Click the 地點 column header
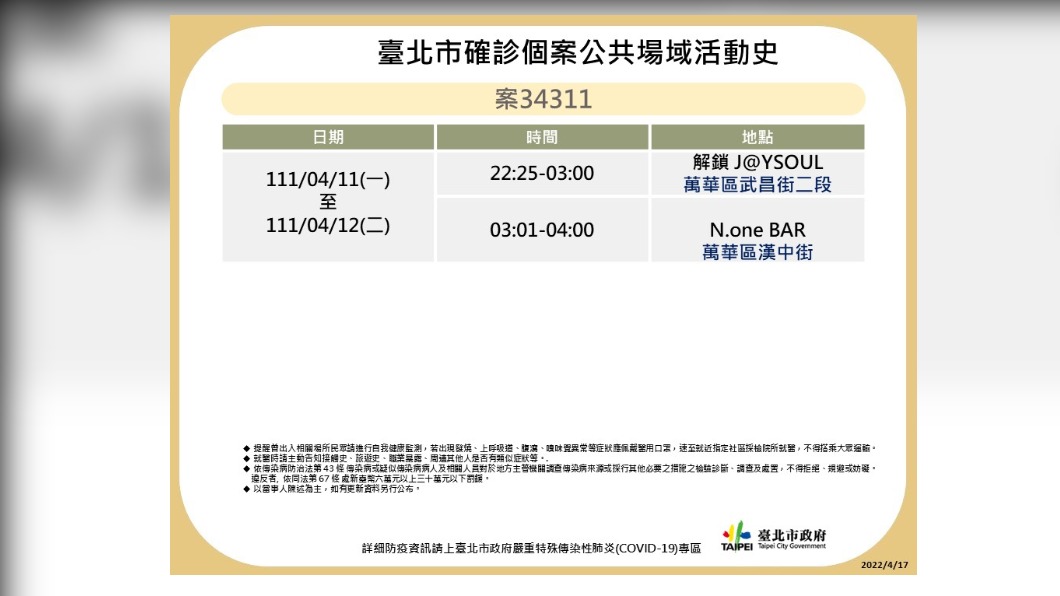 [x=757, y=137]
